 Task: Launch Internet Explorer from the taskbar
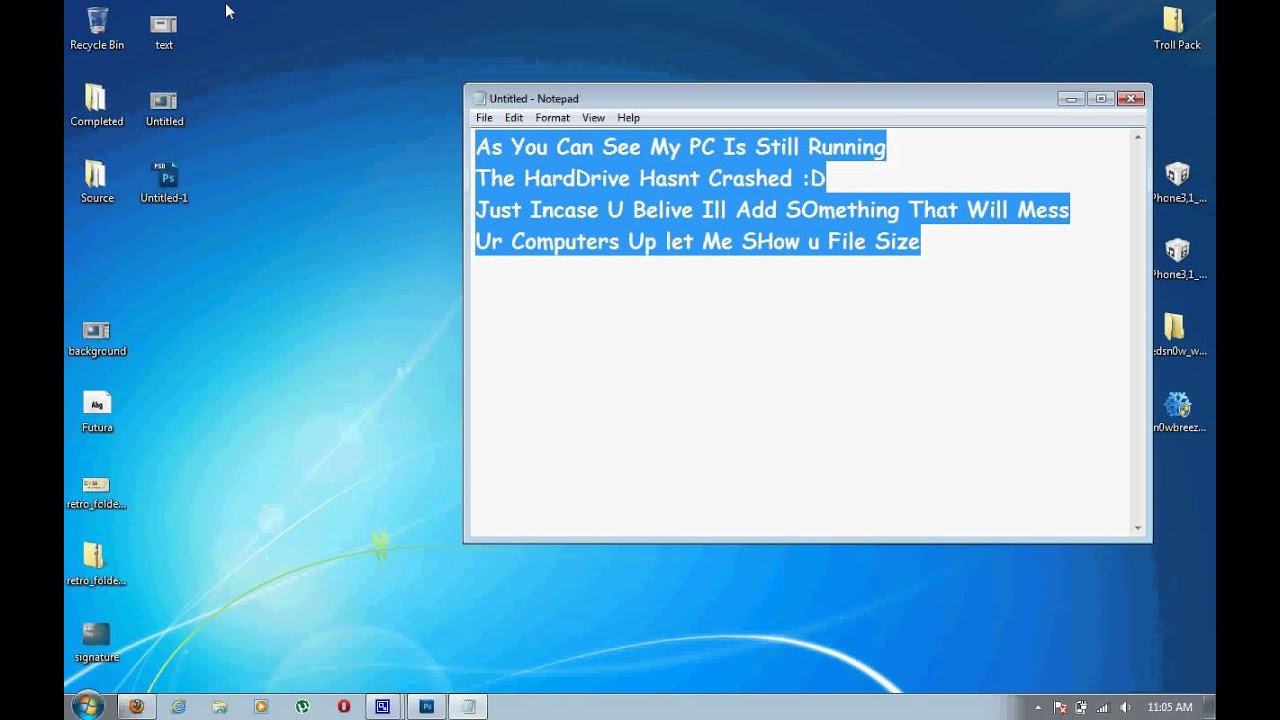178,706
